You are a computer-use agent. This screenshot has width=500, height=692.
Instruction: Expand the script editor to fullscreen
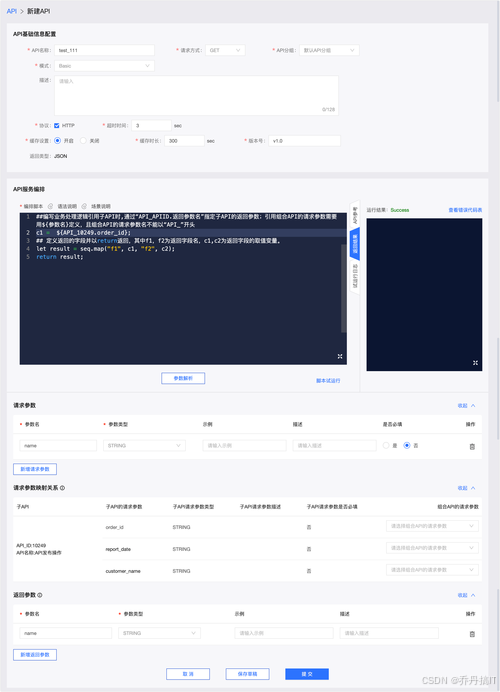point(340,356)
